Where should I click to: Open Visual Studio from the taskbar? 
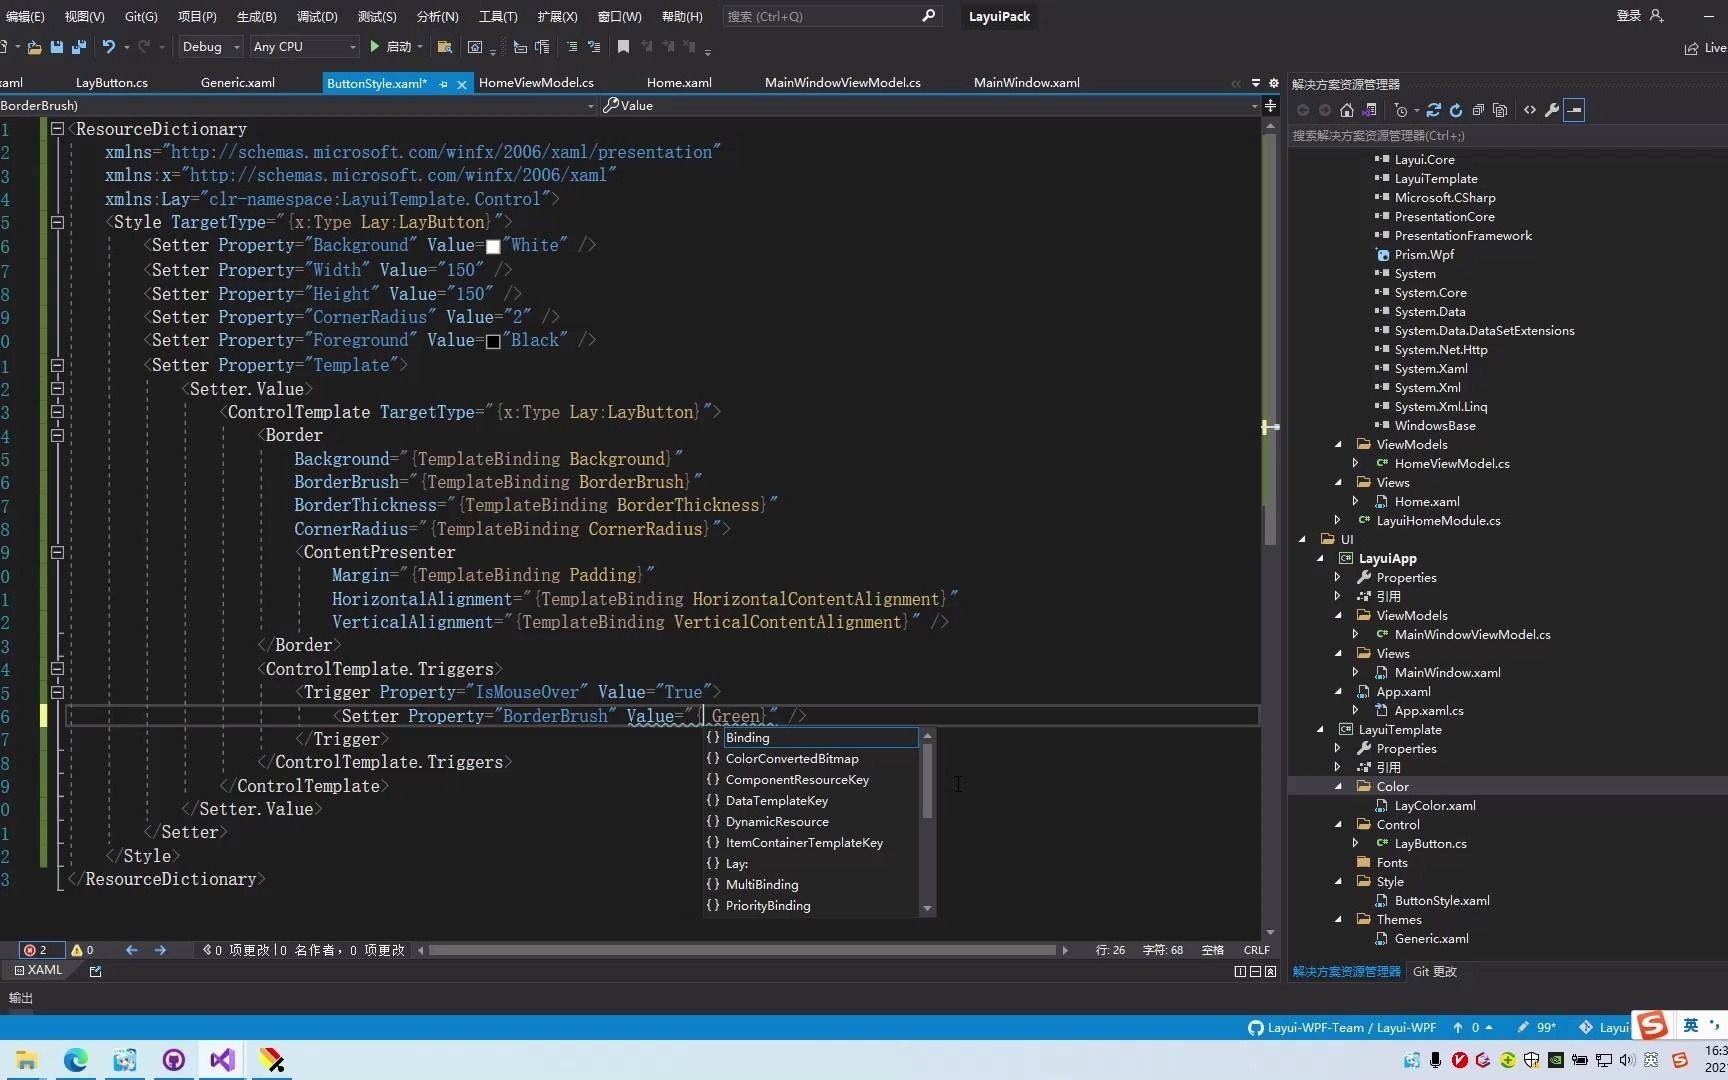tap(222, 1060)
